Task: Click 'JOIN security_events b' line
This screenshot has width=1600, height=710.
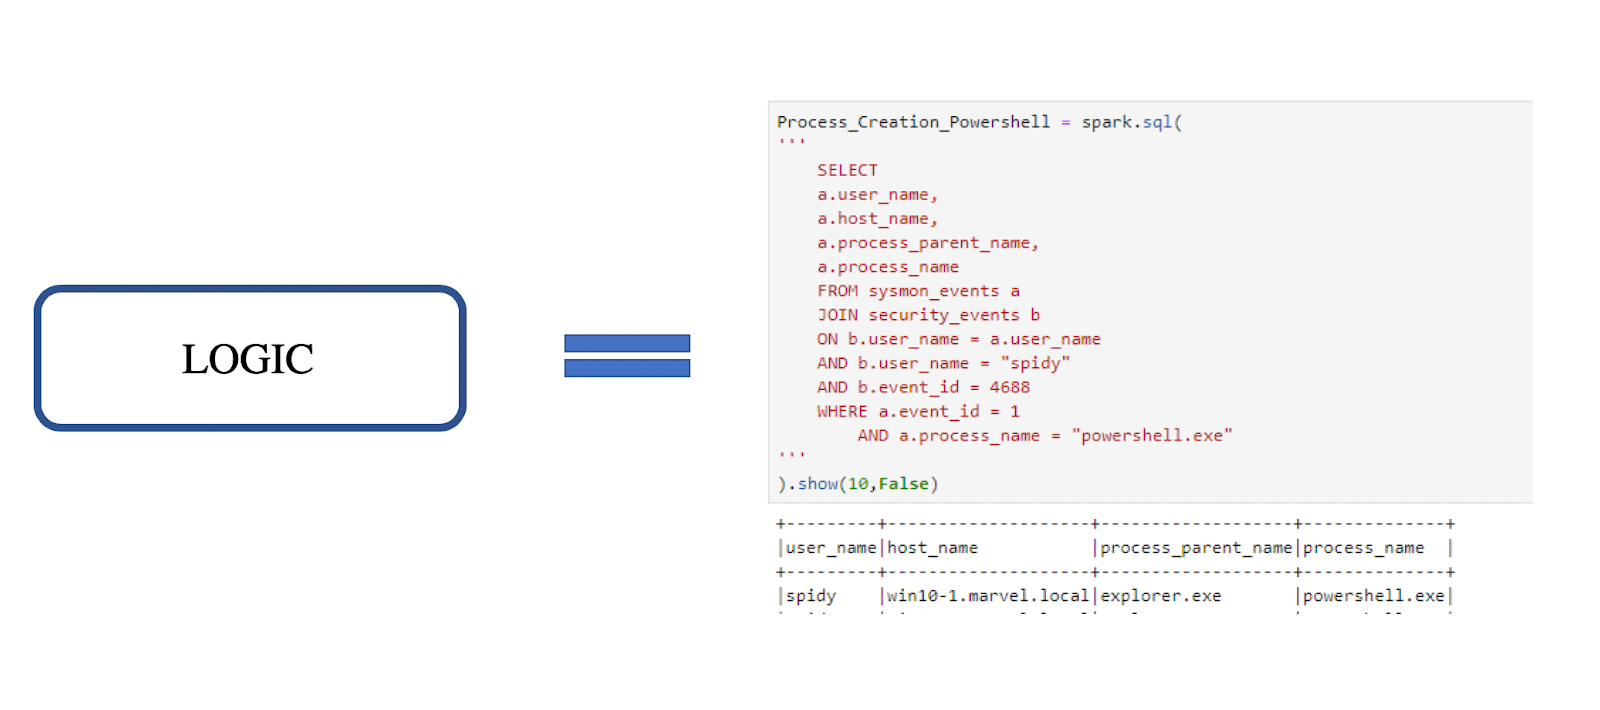Action: [x=928, y=315]
